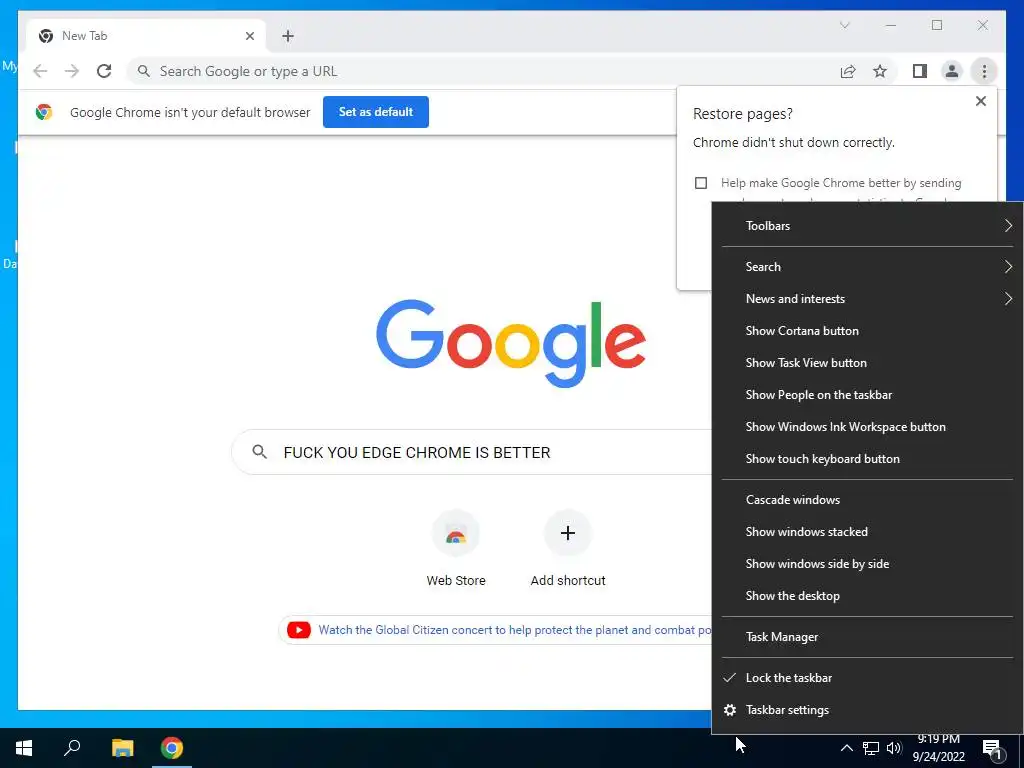Show hidden tray icons chevron

pyautogui.click(x=846, y=748)
